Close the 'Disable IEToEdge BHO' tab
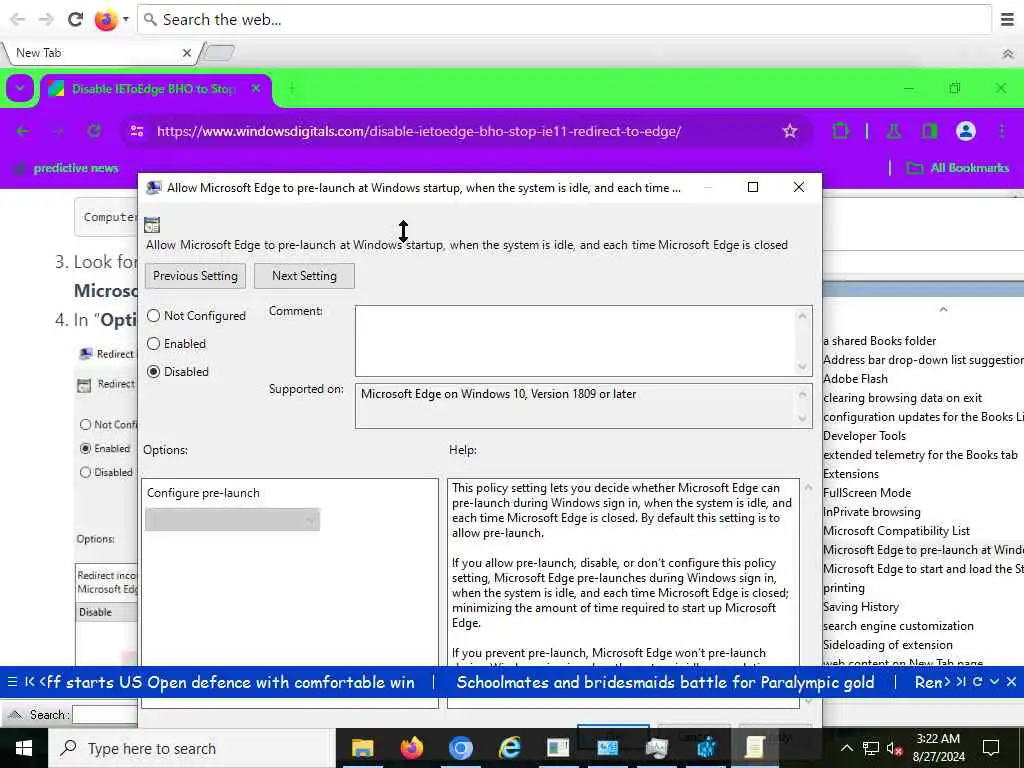The height and width of the screenshot is (768, 1024). point(256,88)
